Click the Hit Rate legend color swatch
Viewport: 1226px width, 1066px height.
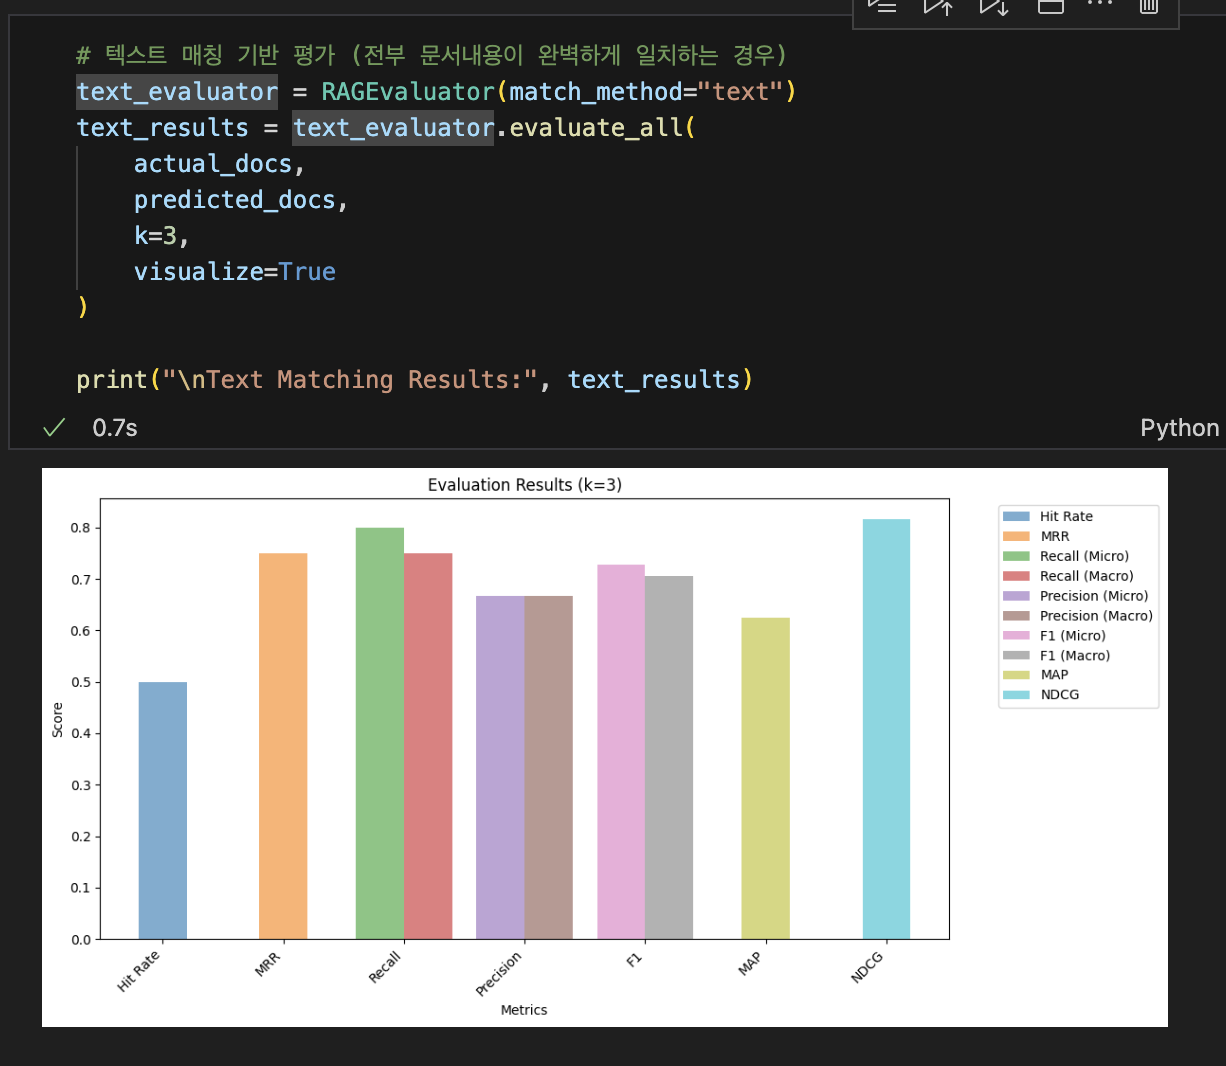tap(1016, 517)
